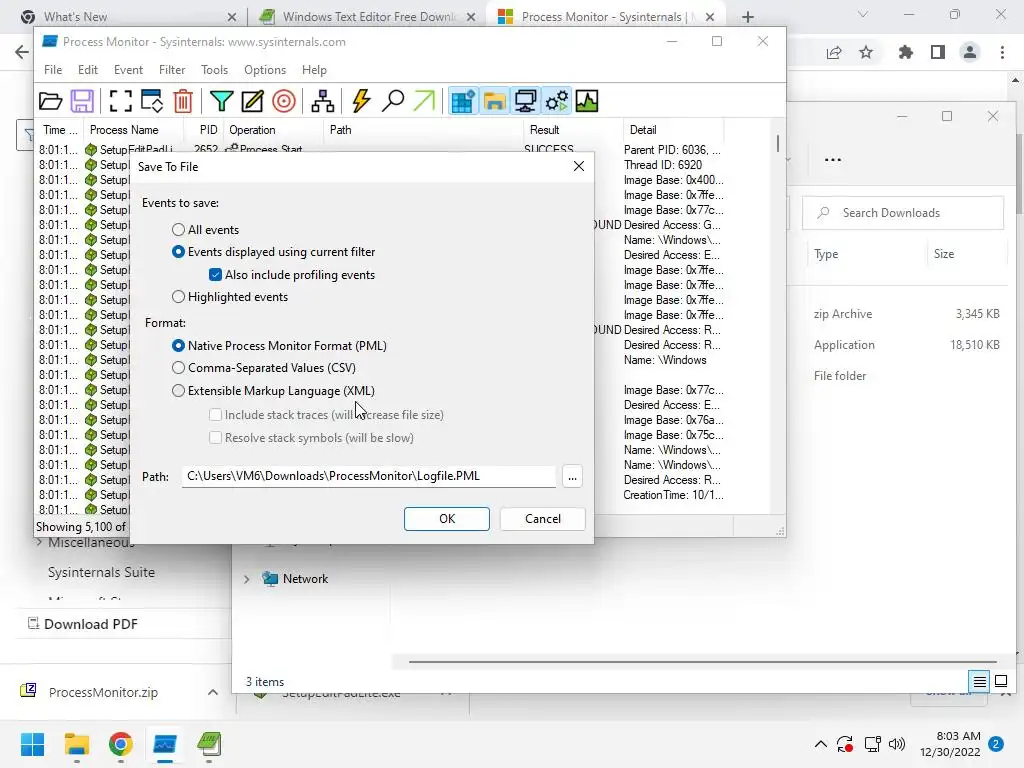Expand the Network tree node
This screenshot has height=768, width=1024.
pos(247,579)
